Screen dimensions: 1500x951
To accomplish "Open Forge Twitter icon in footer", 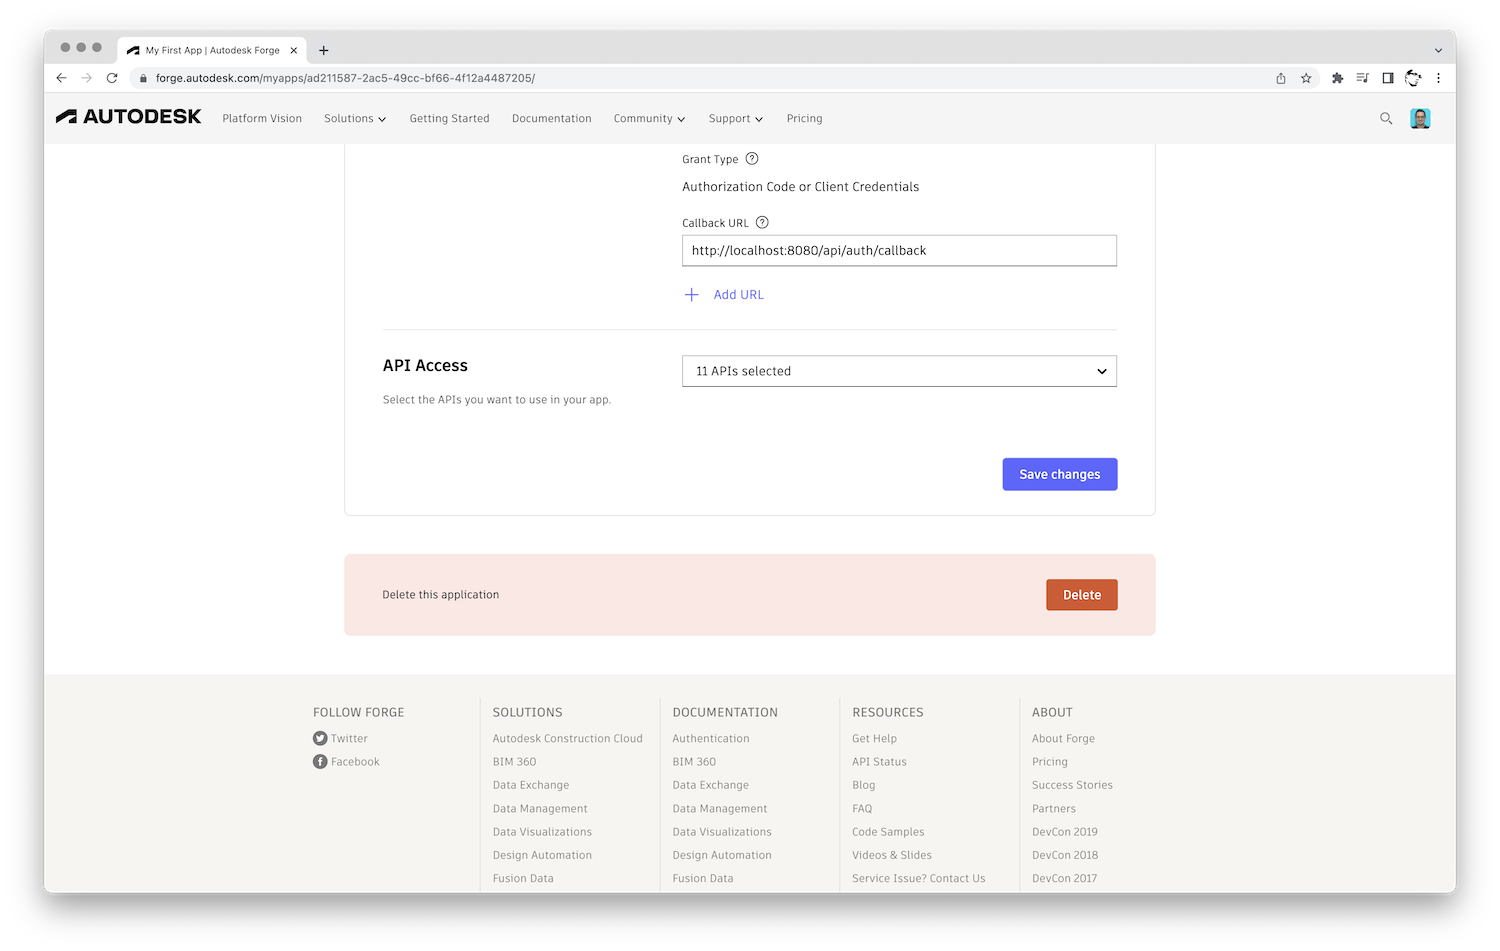I will pos(320,738).
